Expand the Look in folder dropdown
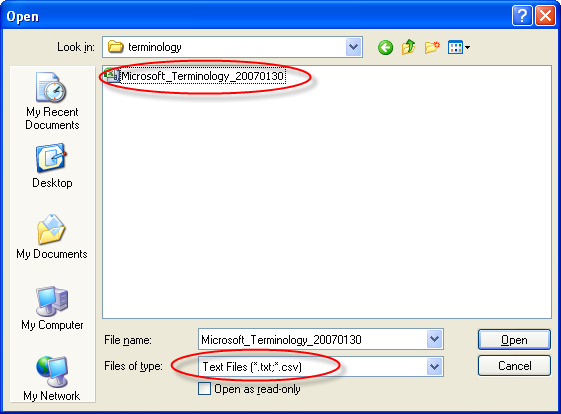561x414 pixels. [353, 47]
